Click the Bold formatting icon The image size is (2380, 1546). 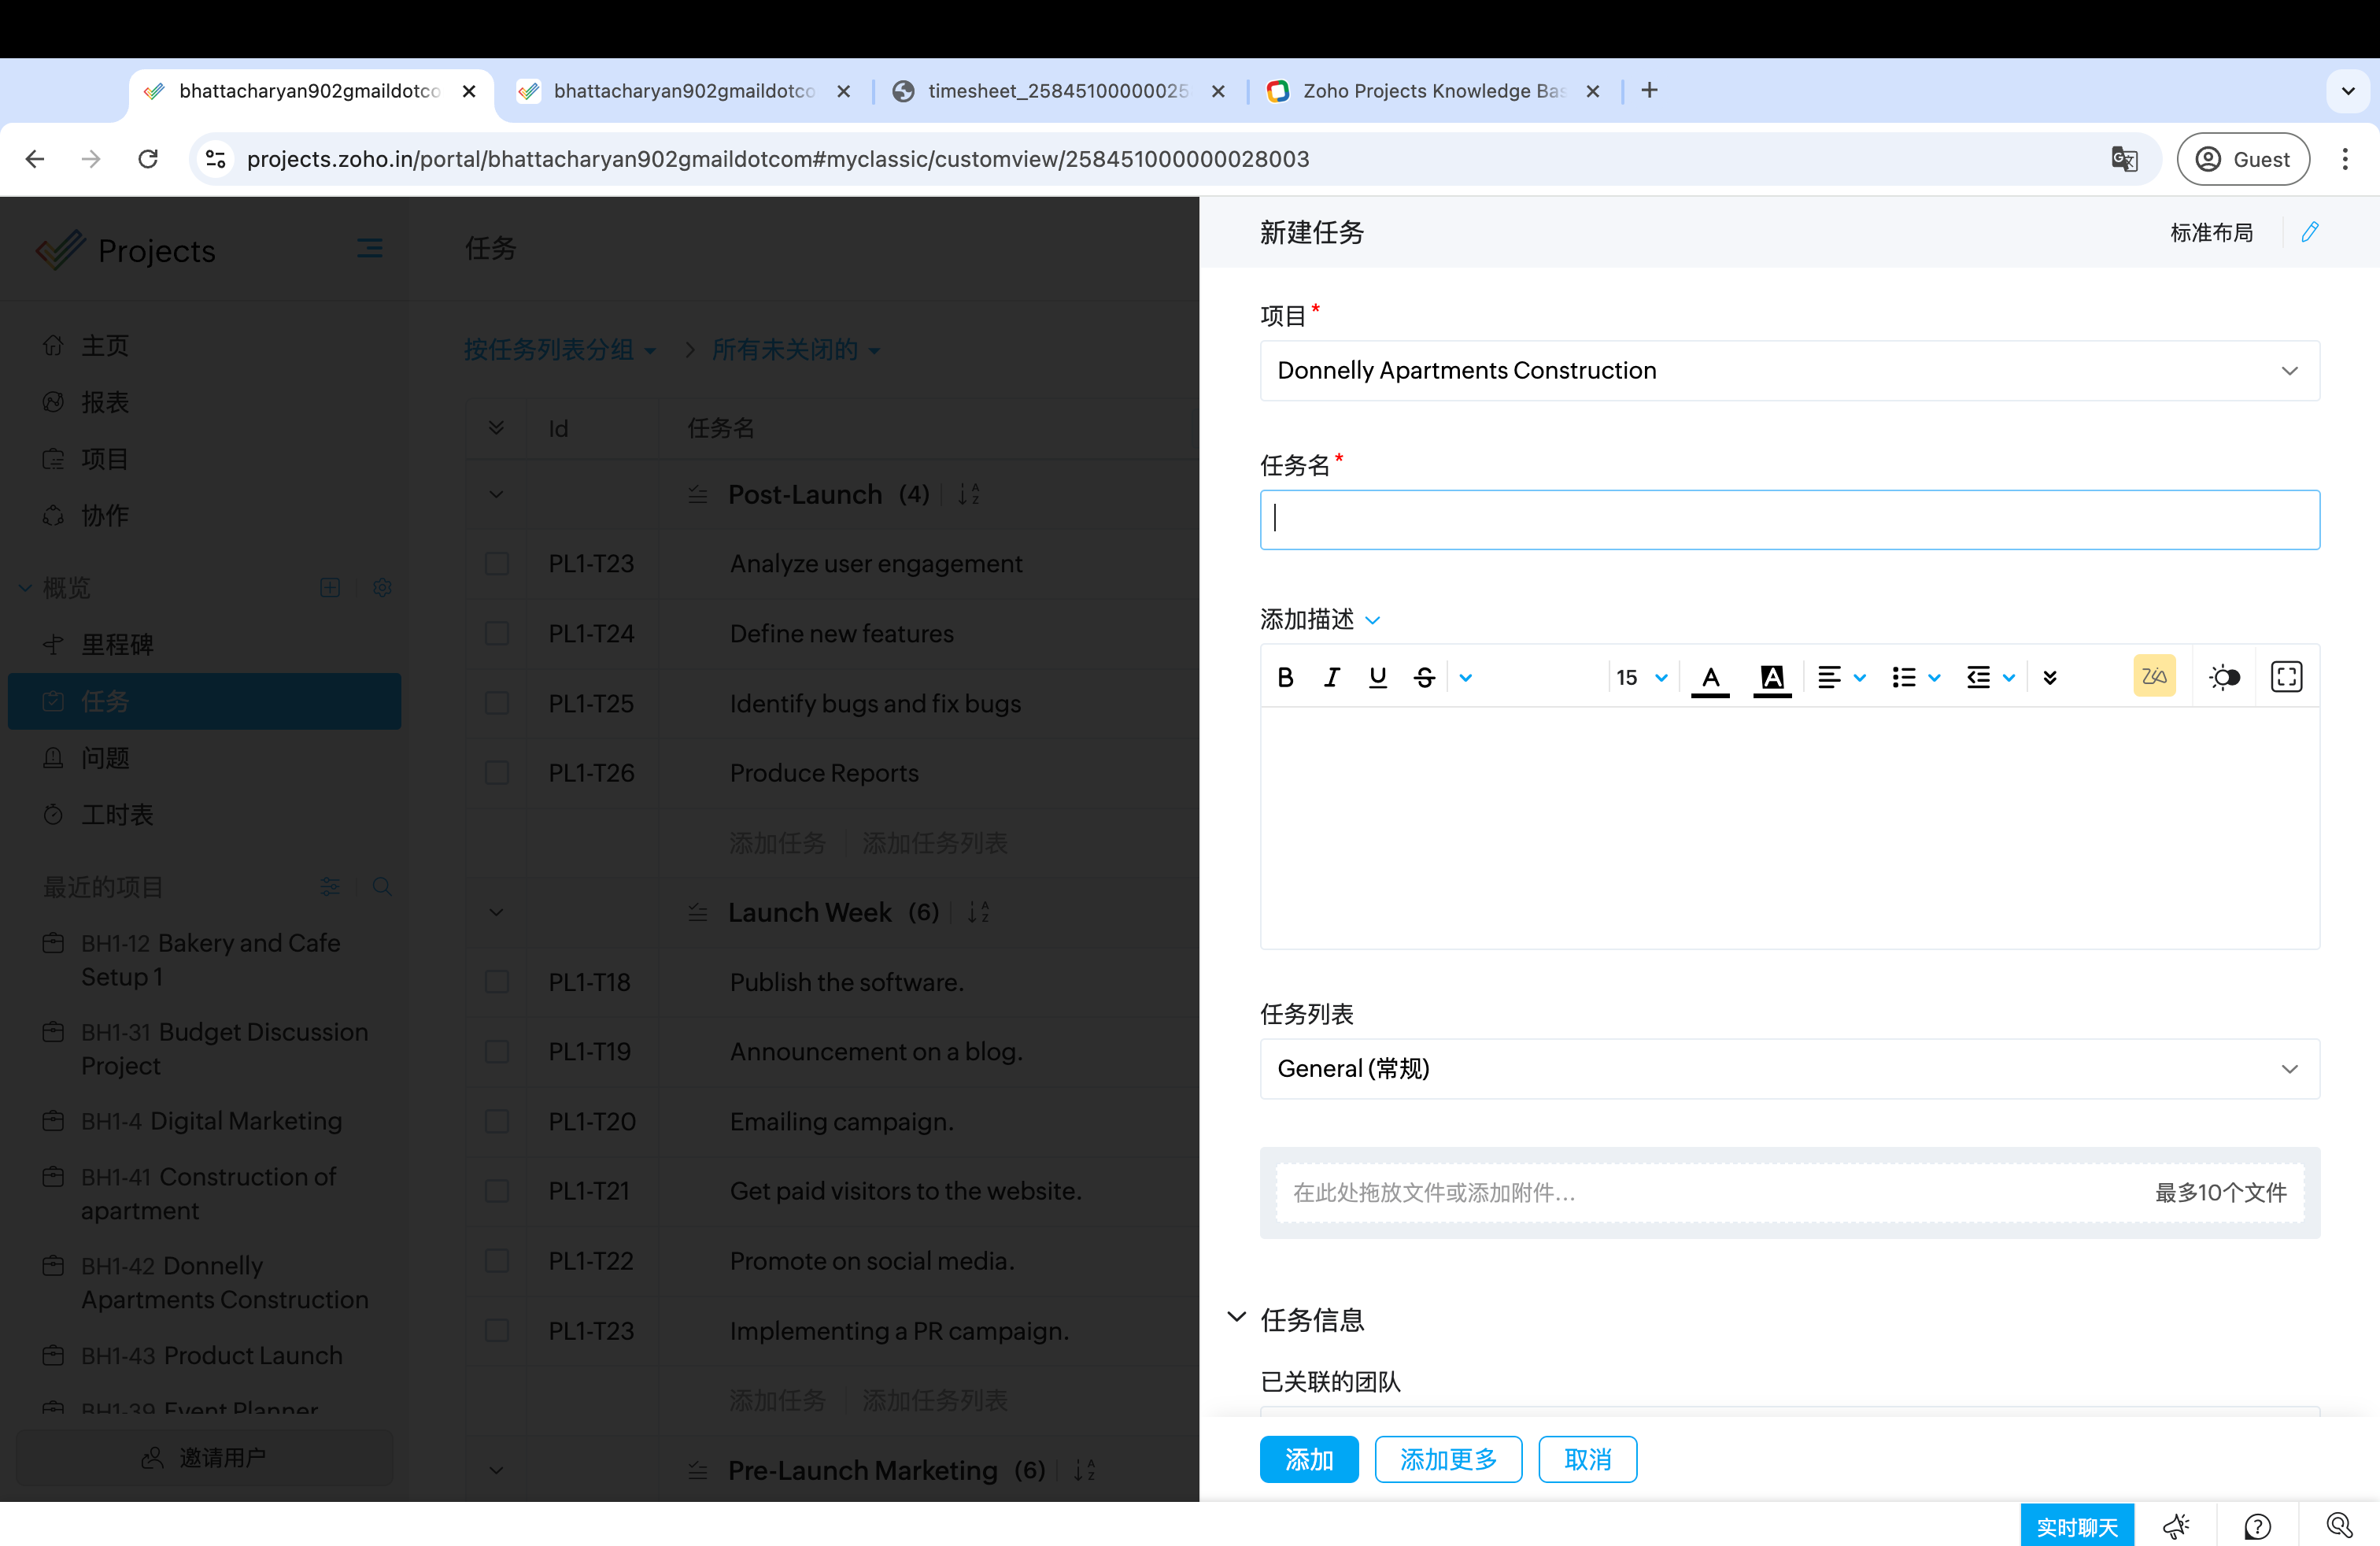point(1286,677)
